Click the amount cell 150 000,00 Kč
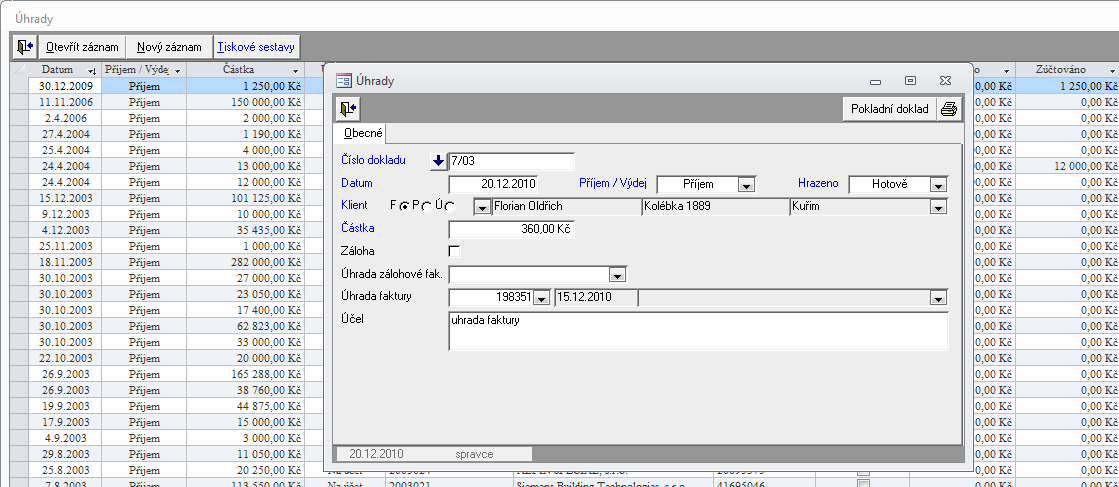The height and width of the screenshot is (487, 1119). (x=245, y=102)
